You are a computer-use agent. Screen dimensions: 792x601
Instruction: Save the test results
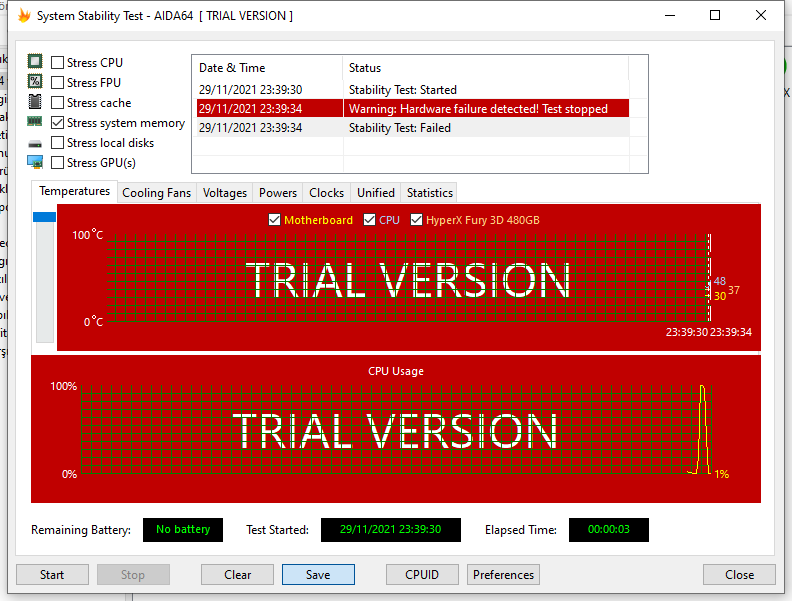(318, 575)
